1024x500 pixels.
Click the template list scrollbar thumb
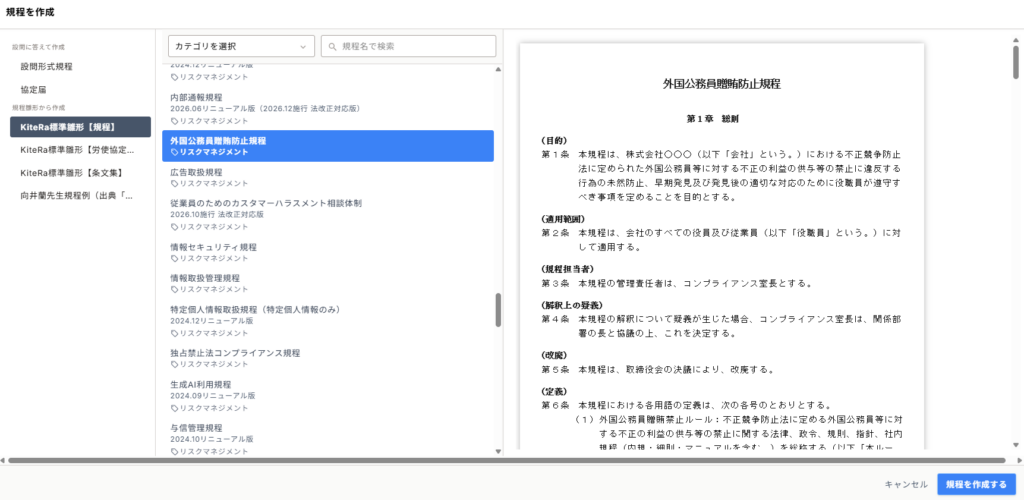point(498,310)
